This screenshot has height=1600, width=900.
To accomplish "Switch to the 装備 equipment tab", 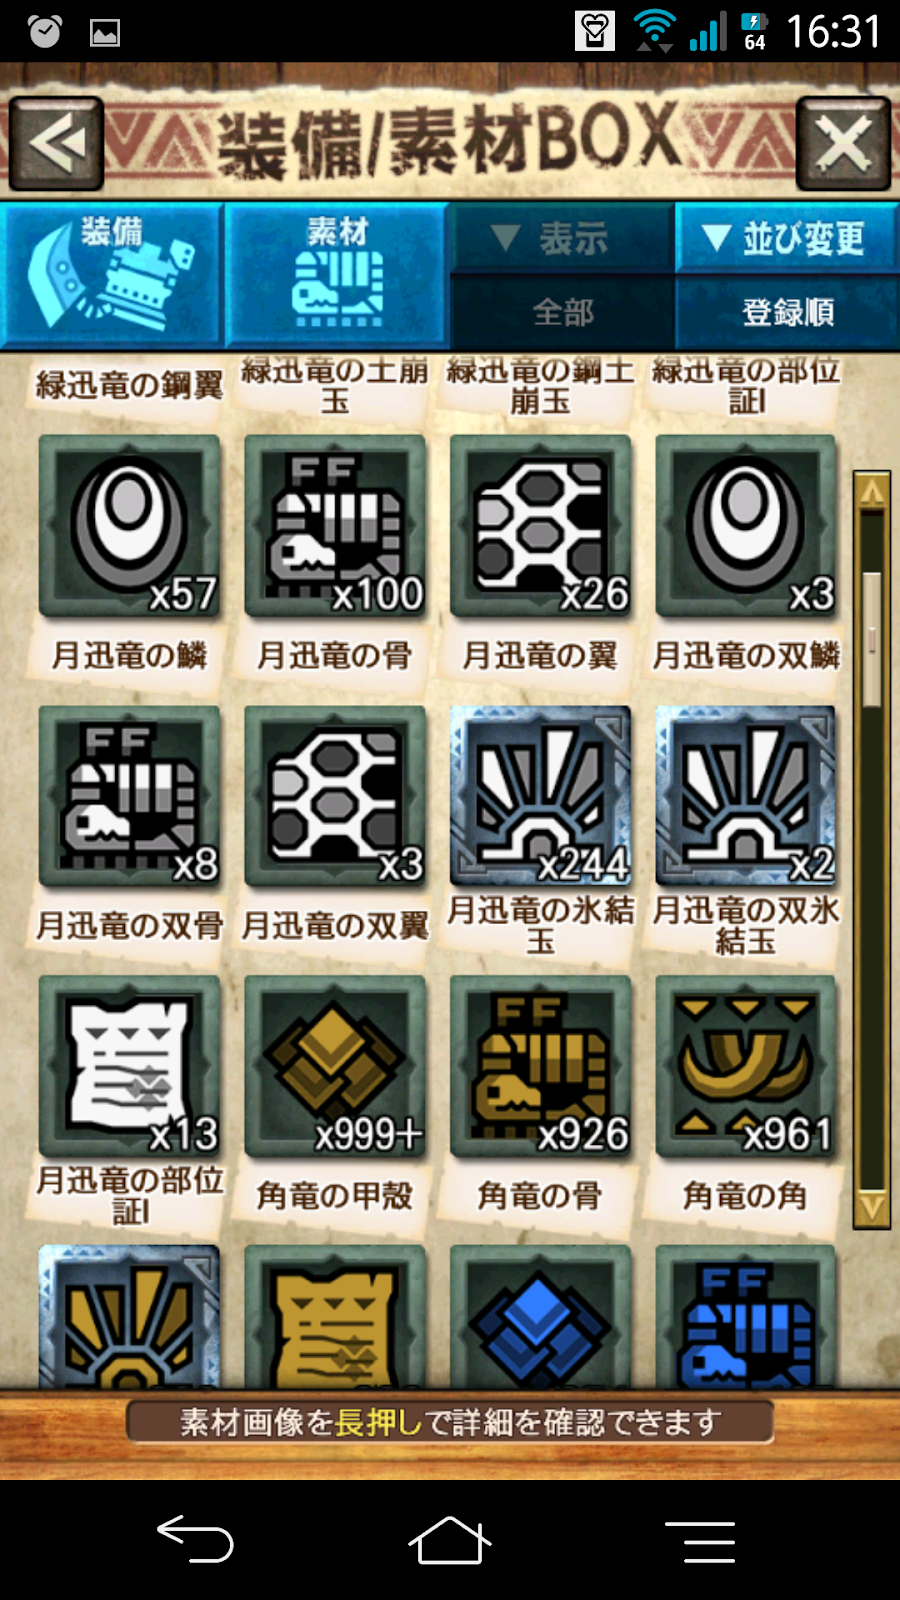I will [x=112, y=276].
